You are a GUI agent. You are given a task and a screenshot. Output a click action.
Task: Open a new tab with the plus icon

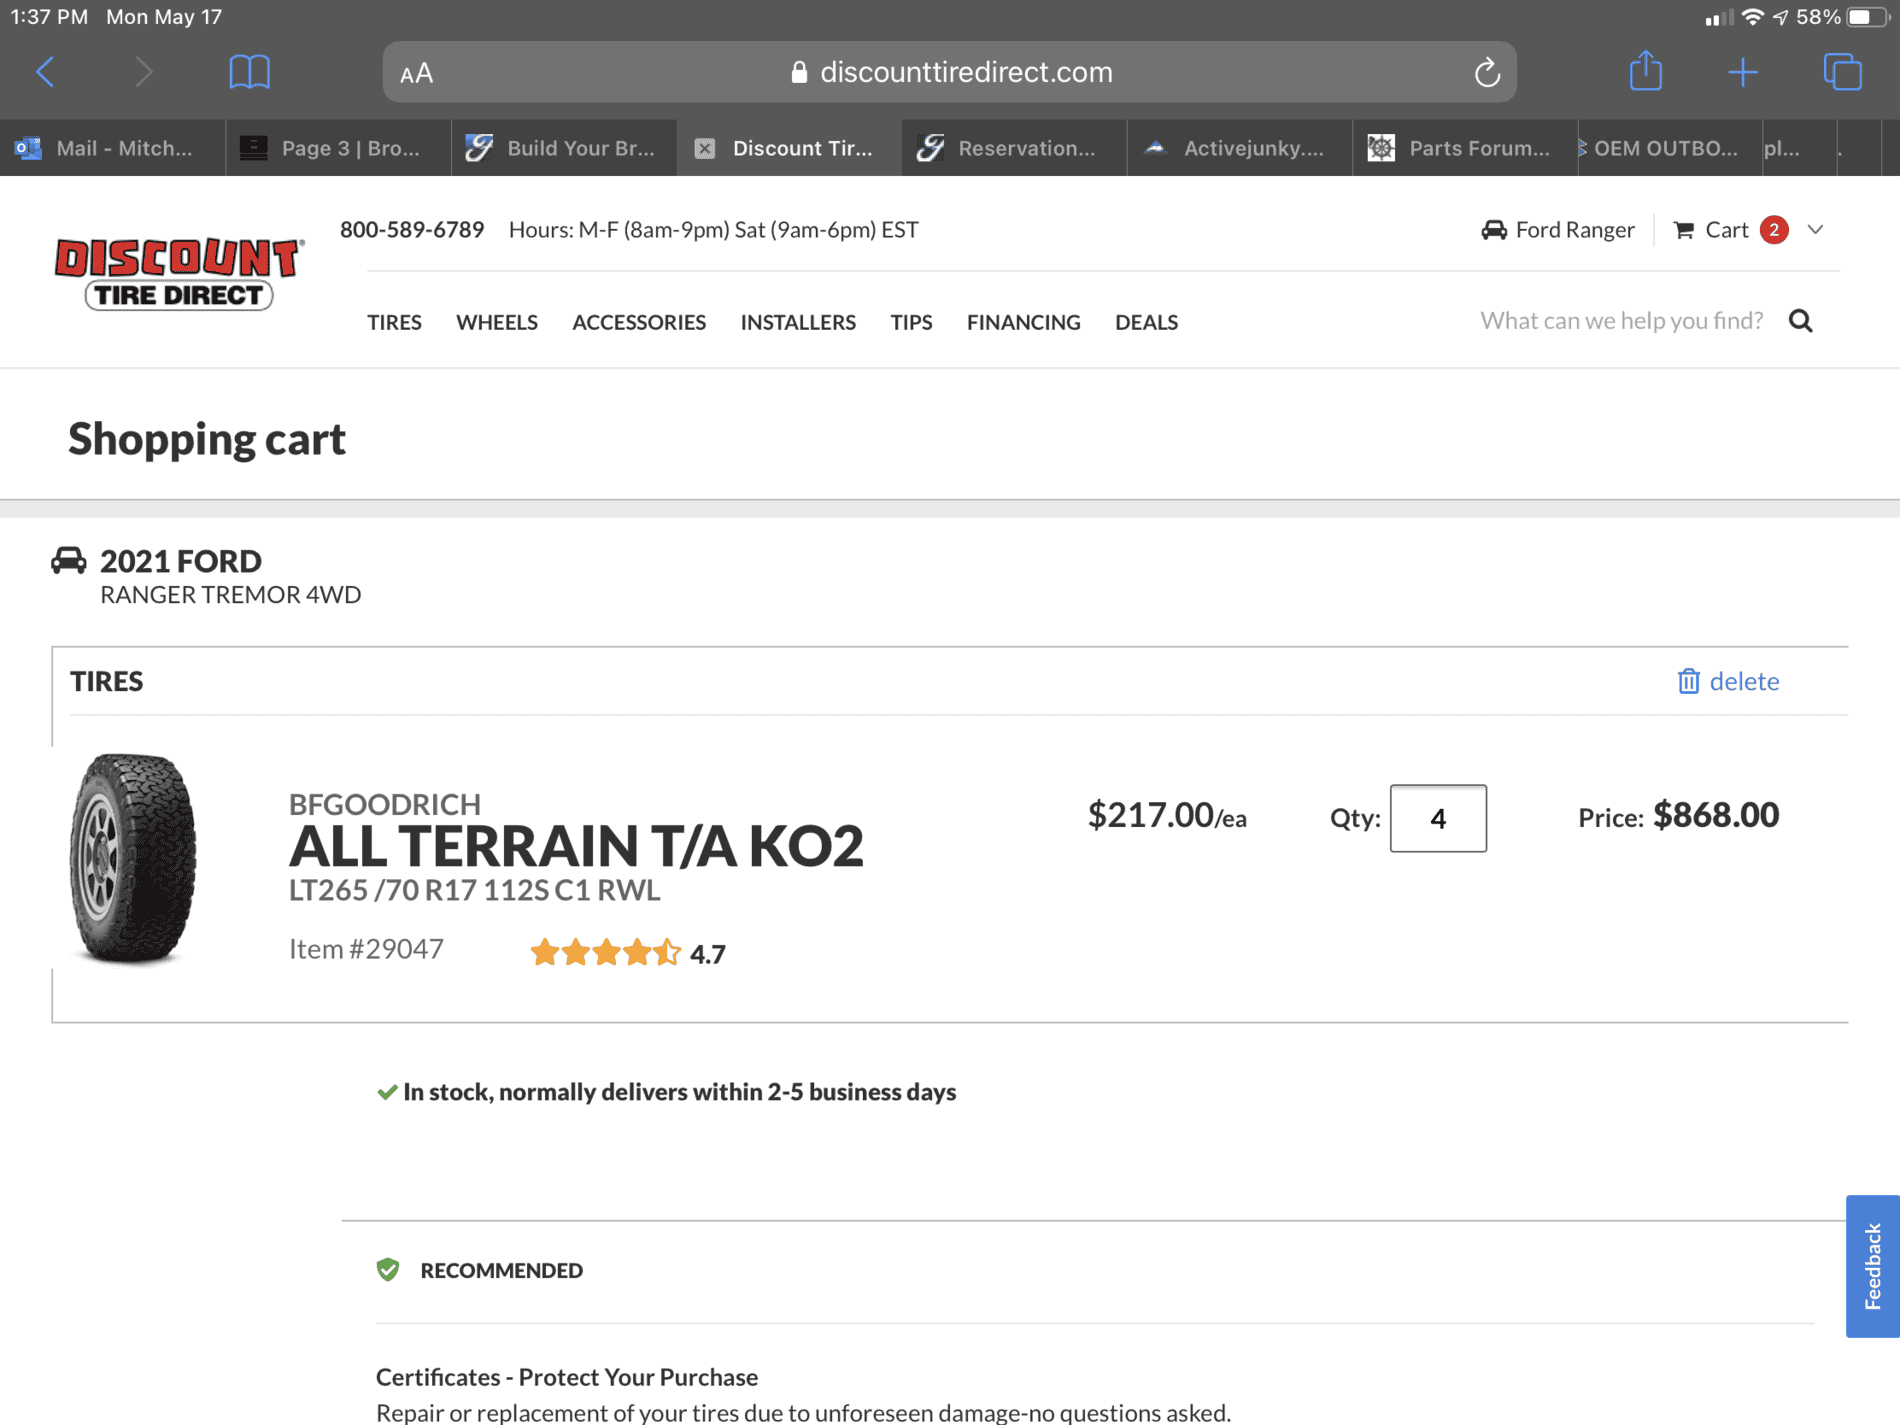click(1742, 72)
